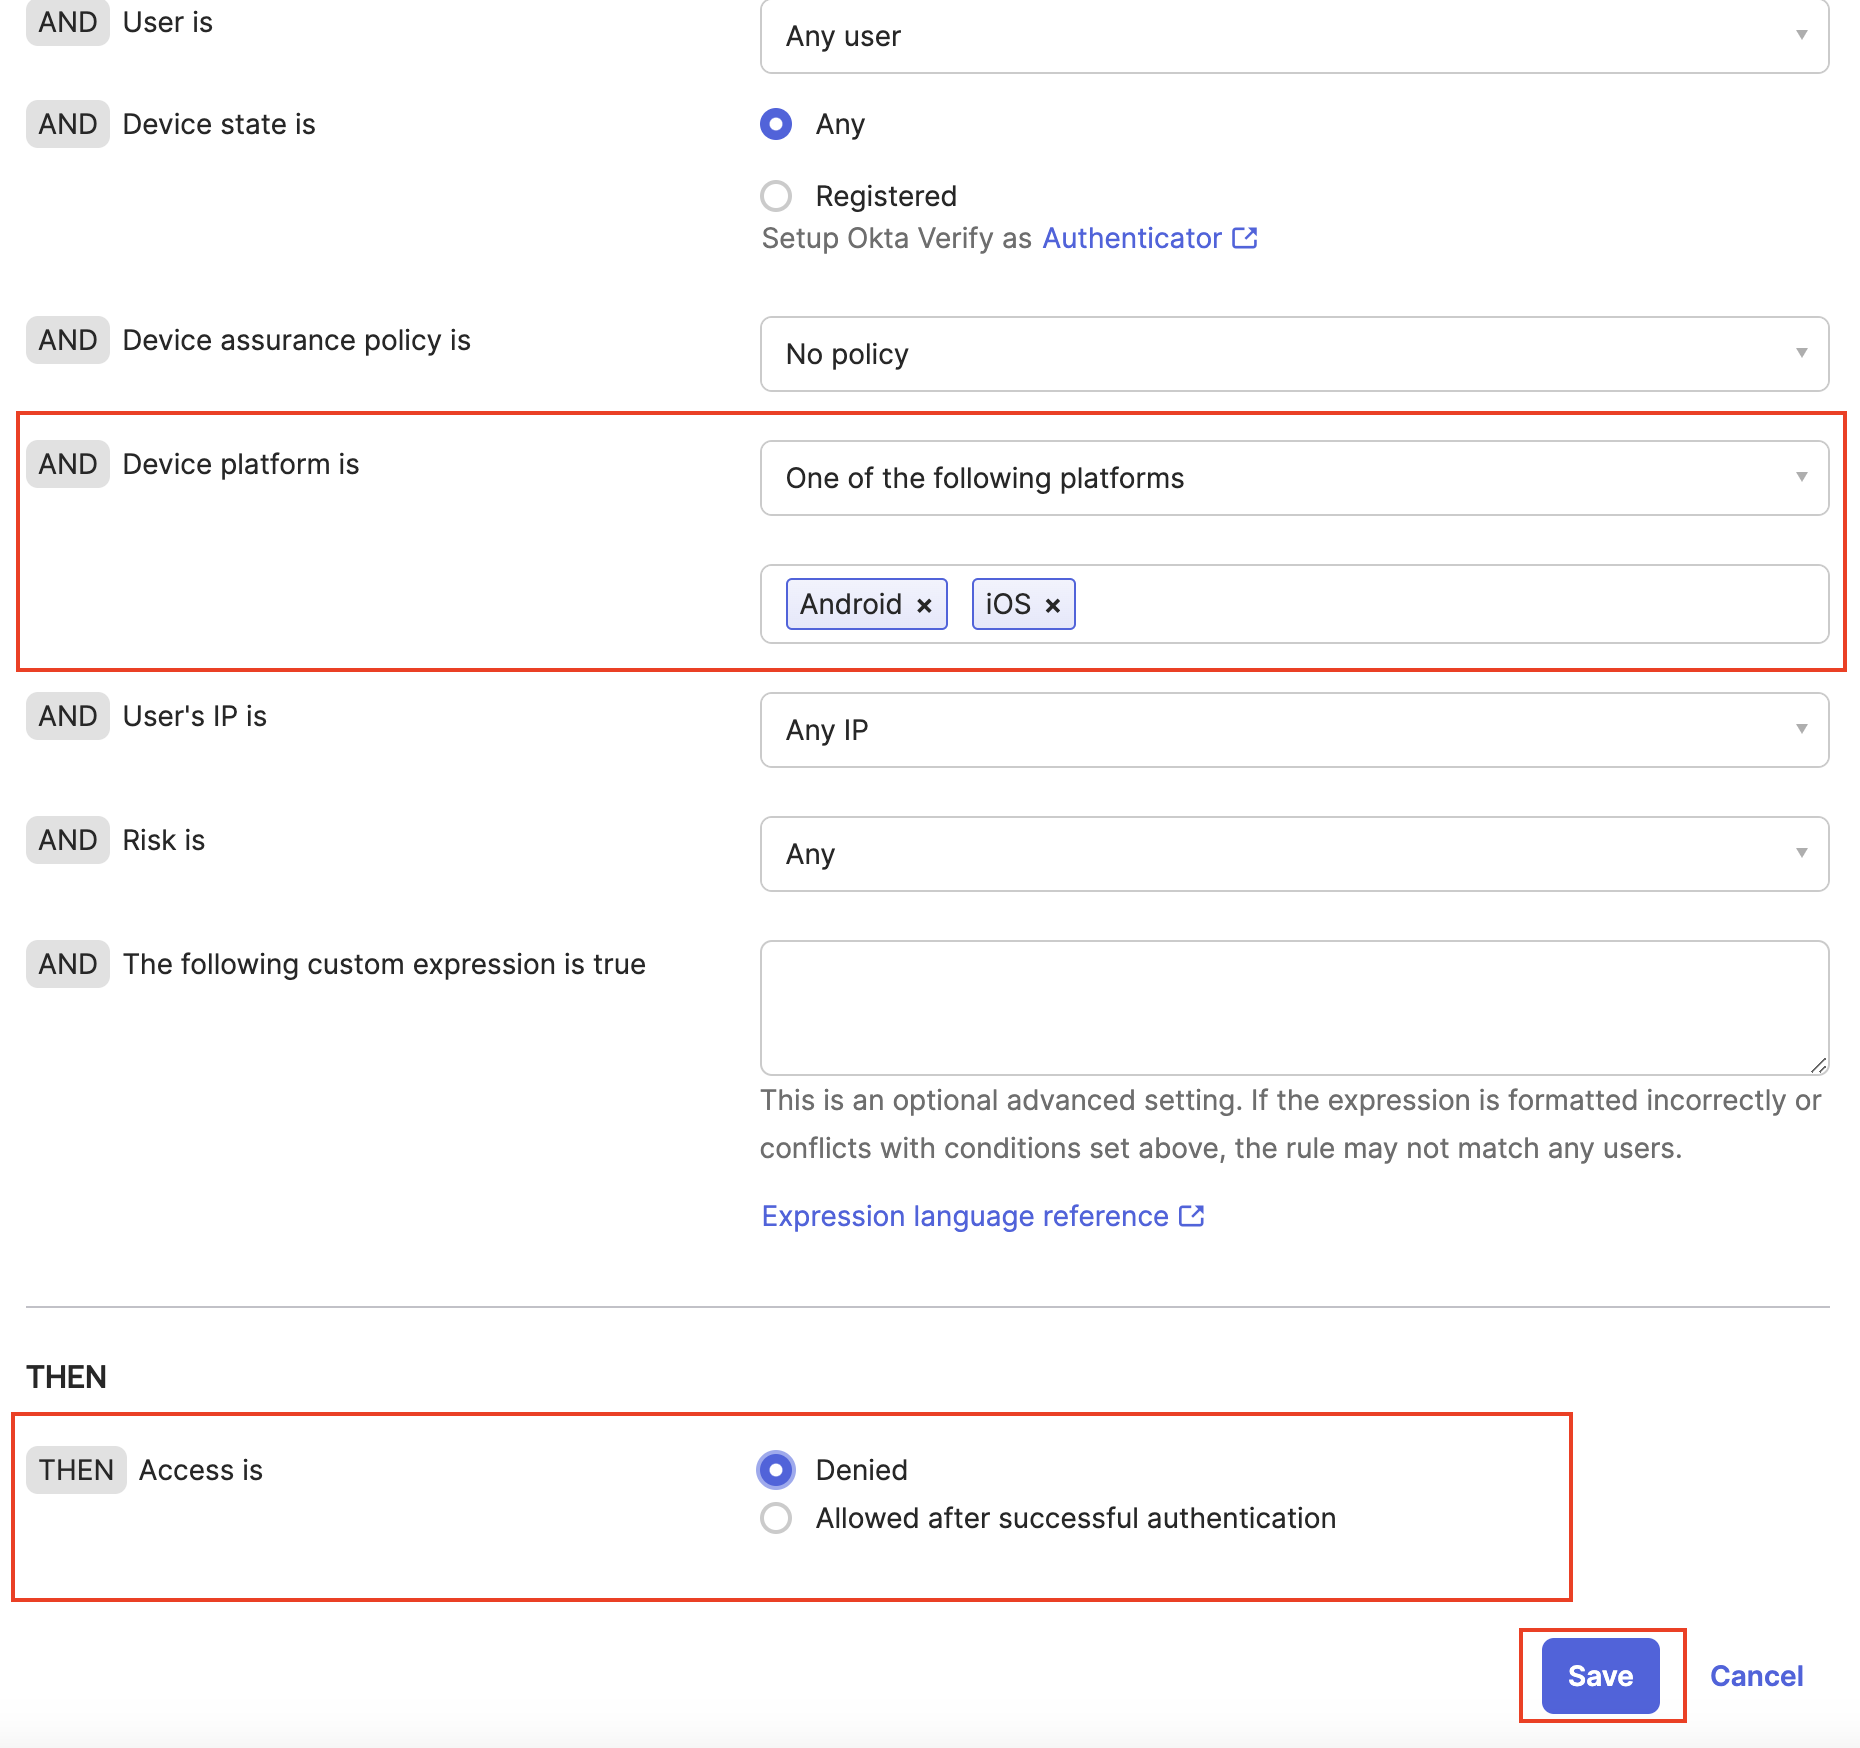This screenshot has height=1748, width=1860.
Task: Expand User's IP dropdown
Action: click(x=1294, y=730)
